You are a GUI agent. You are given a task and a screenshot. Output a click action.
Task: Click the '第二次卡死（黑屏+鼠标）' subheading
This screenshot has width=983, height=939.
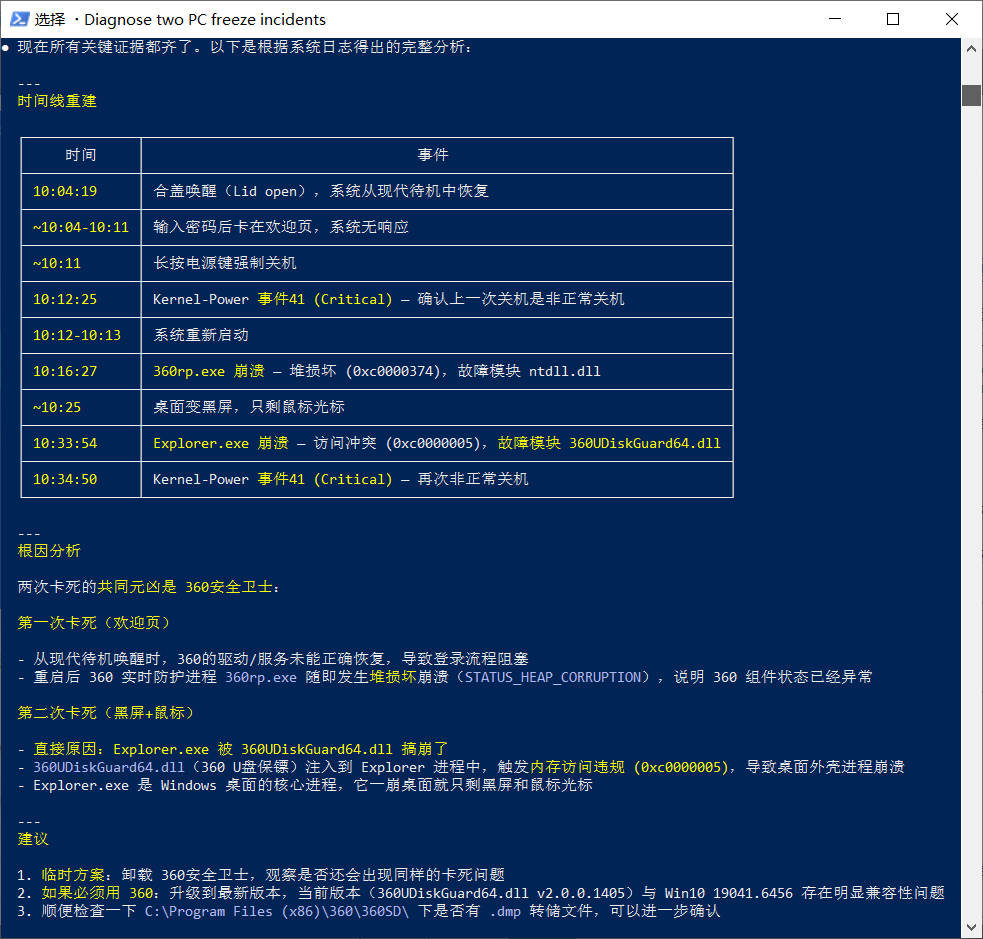[105, 713]
